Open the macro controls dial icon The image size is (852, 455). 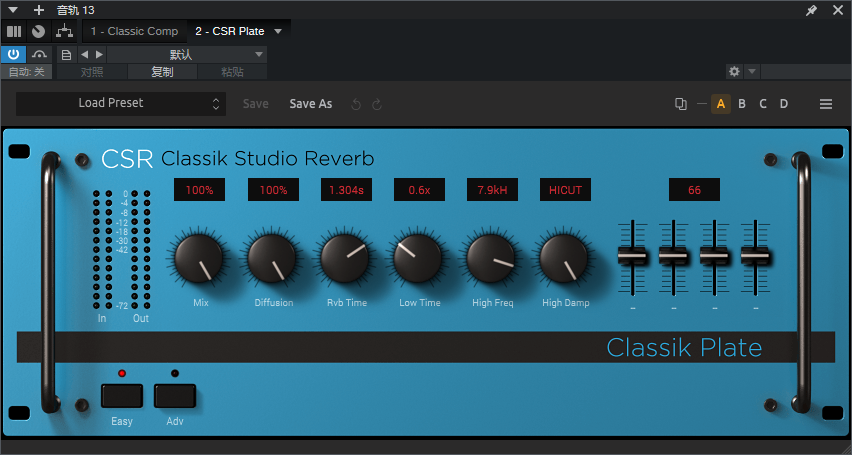click(39, 32)
